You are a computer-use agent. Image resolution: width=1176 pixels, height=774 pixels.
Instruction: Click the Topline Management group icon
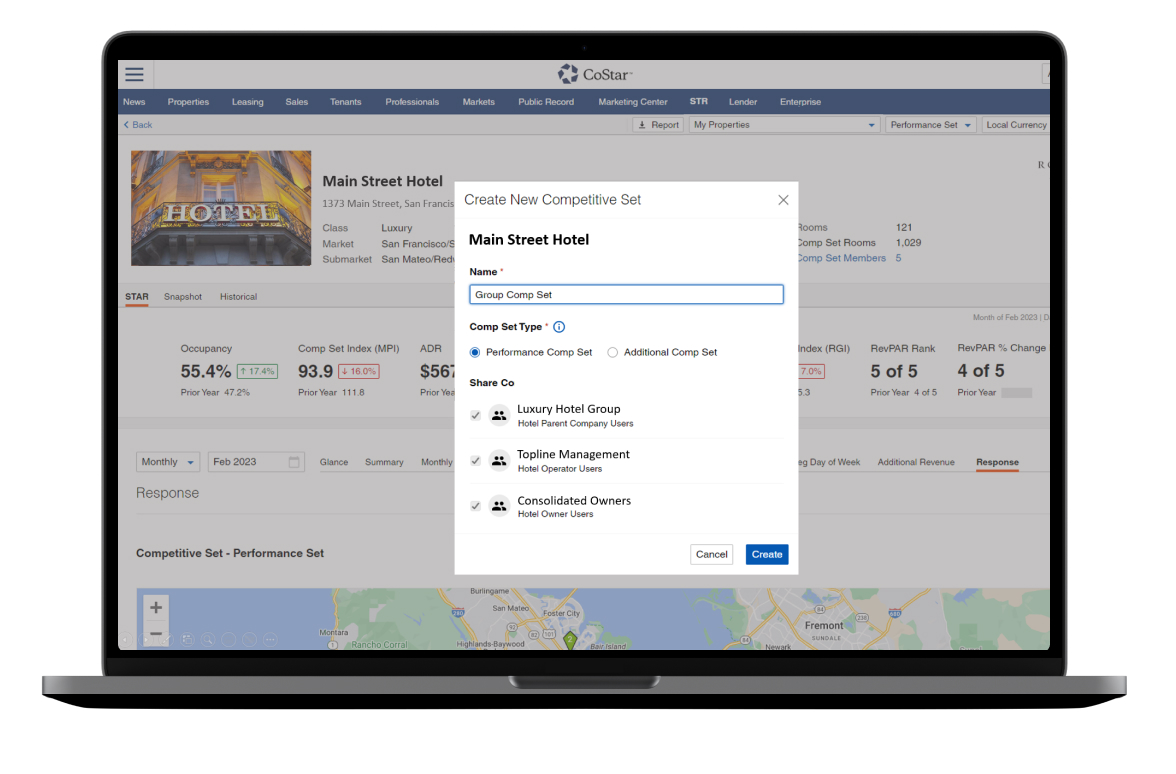click(x=499, y=461)
